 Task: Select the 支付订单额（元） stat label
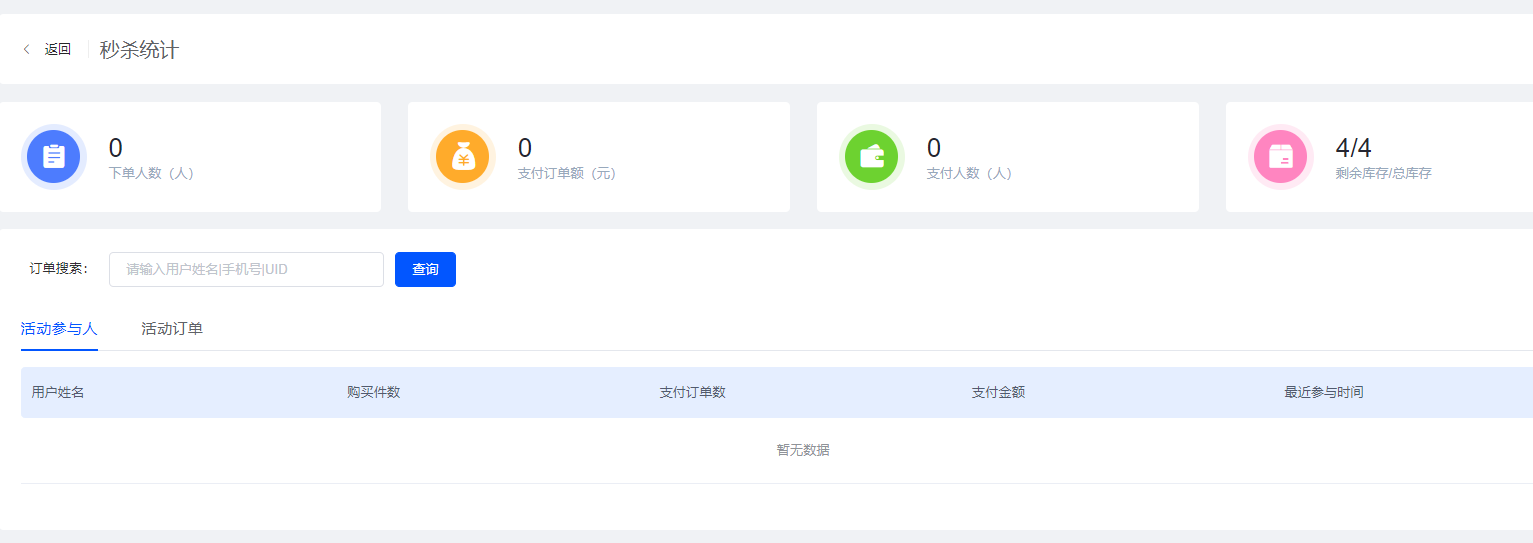(567, 173)
